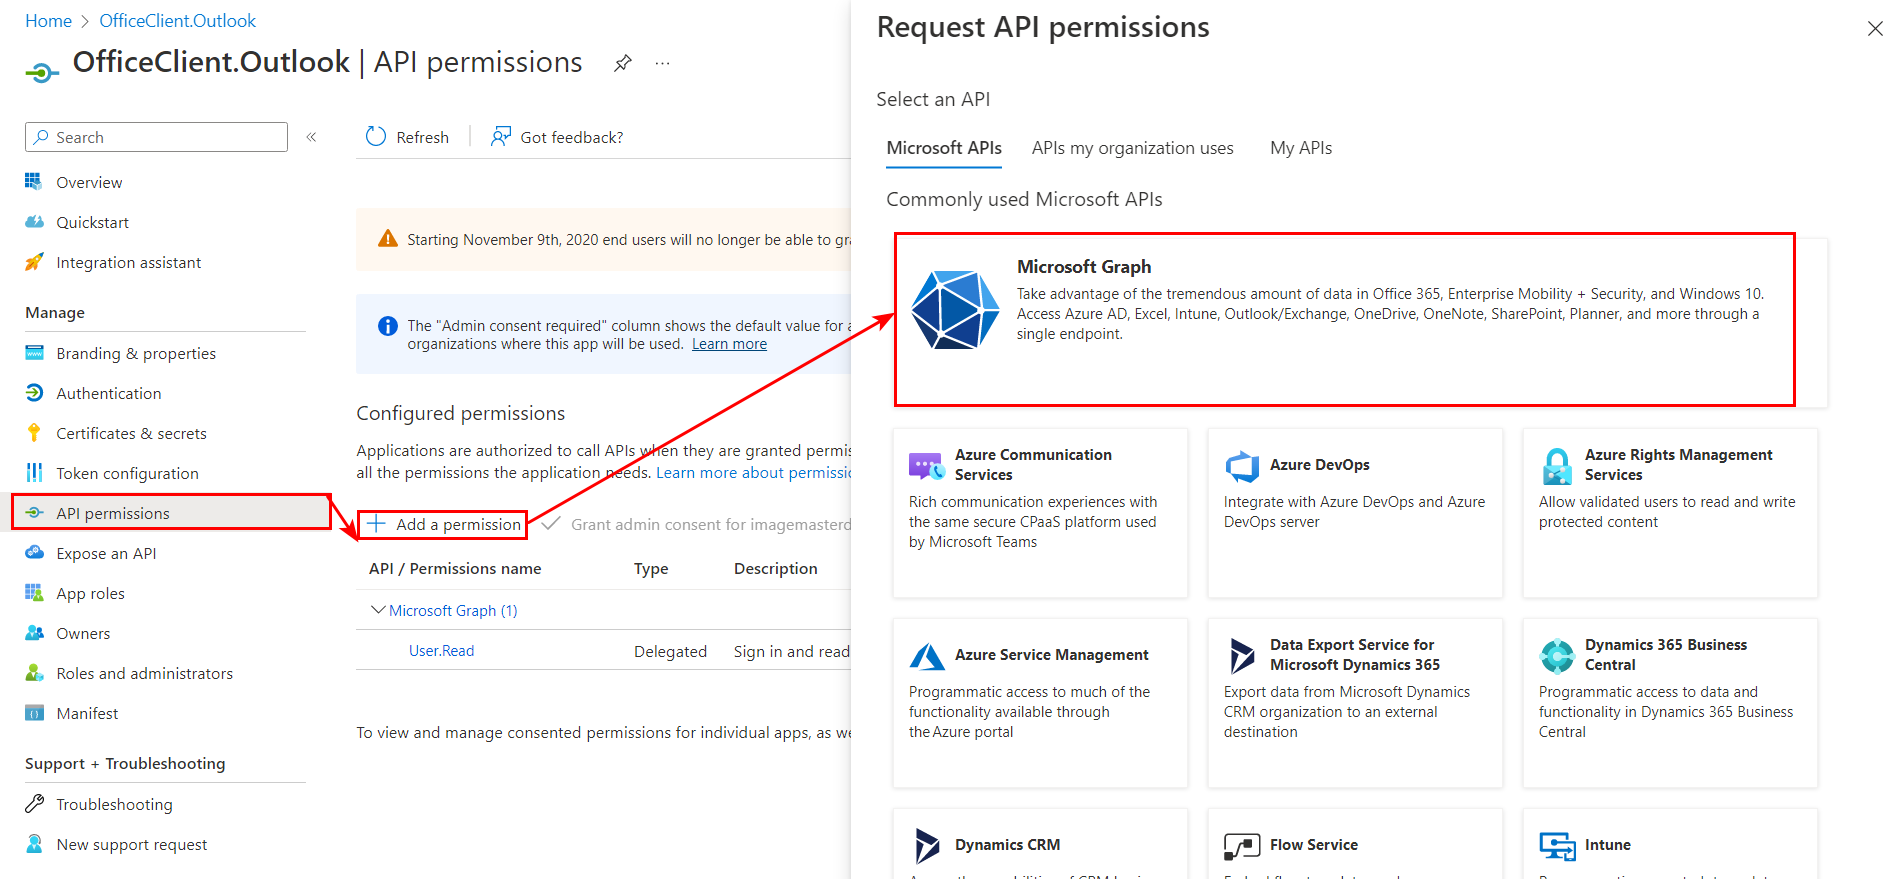
Task: Select the Azure Service Management card title
Action: [x=1051, y=655]
